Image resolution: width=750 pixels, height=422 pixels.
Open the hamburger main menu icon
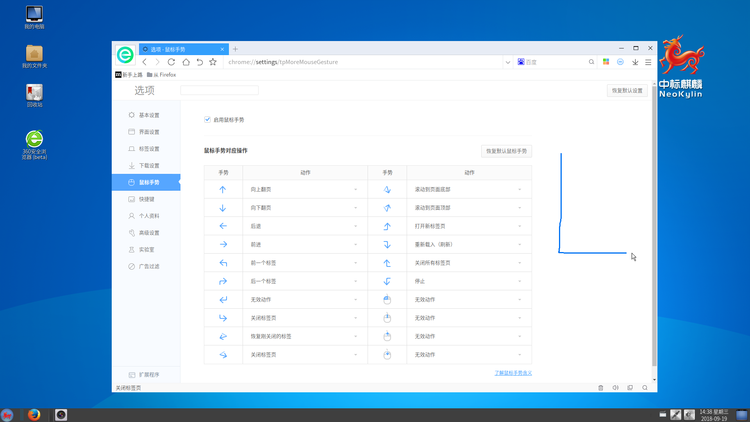point(648,62)
